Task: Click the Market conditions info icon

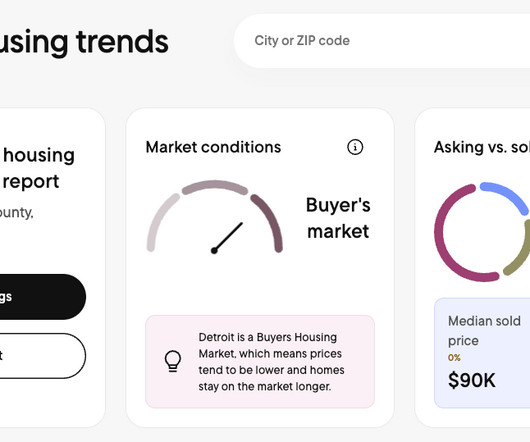Action: click(x=355, y=147)
